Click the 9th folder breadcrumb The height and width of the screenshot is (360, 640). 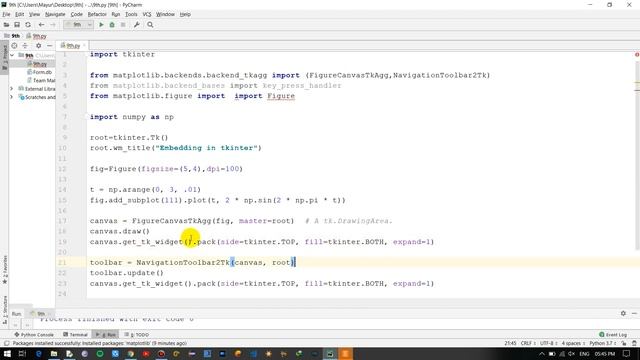(12, 36)
